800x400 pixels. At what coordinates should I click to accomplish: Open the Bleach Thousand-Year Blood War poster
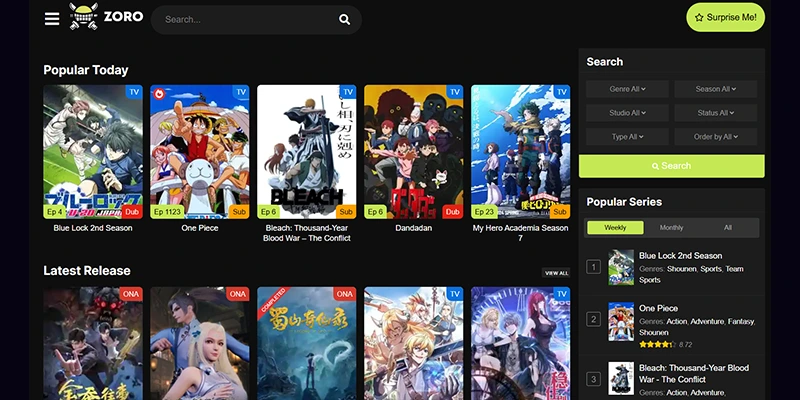click(x=307, y=152)
